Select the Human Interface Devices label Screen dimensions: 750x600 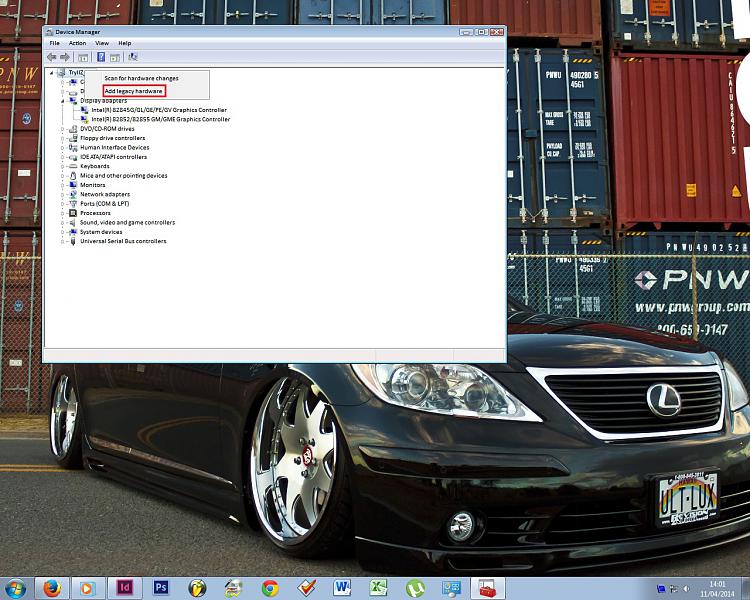(x=114, y=147)
